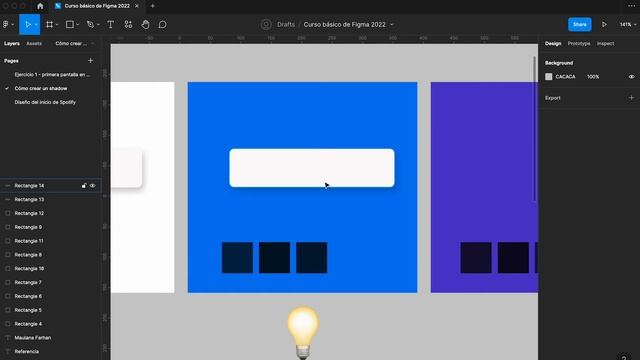Switch to the Assets tab
The height and width of the screenshot is (360, 640).
coord(34,43)
